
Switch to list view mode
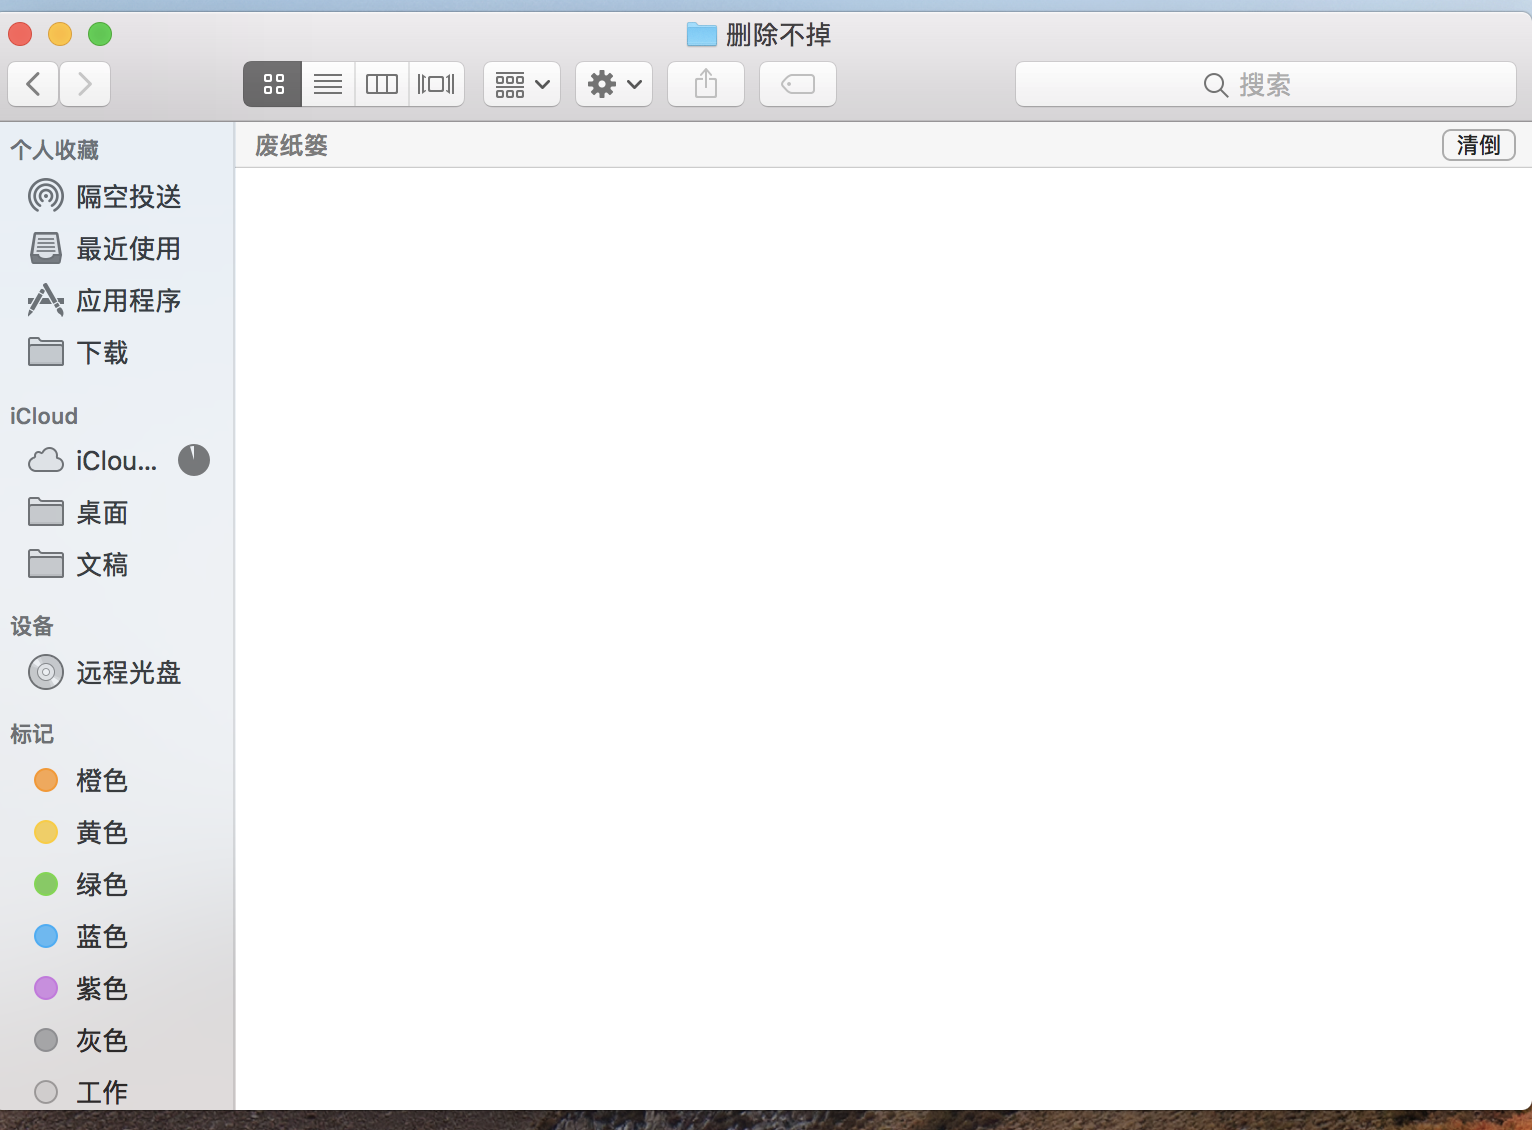[x=328, y=84]
